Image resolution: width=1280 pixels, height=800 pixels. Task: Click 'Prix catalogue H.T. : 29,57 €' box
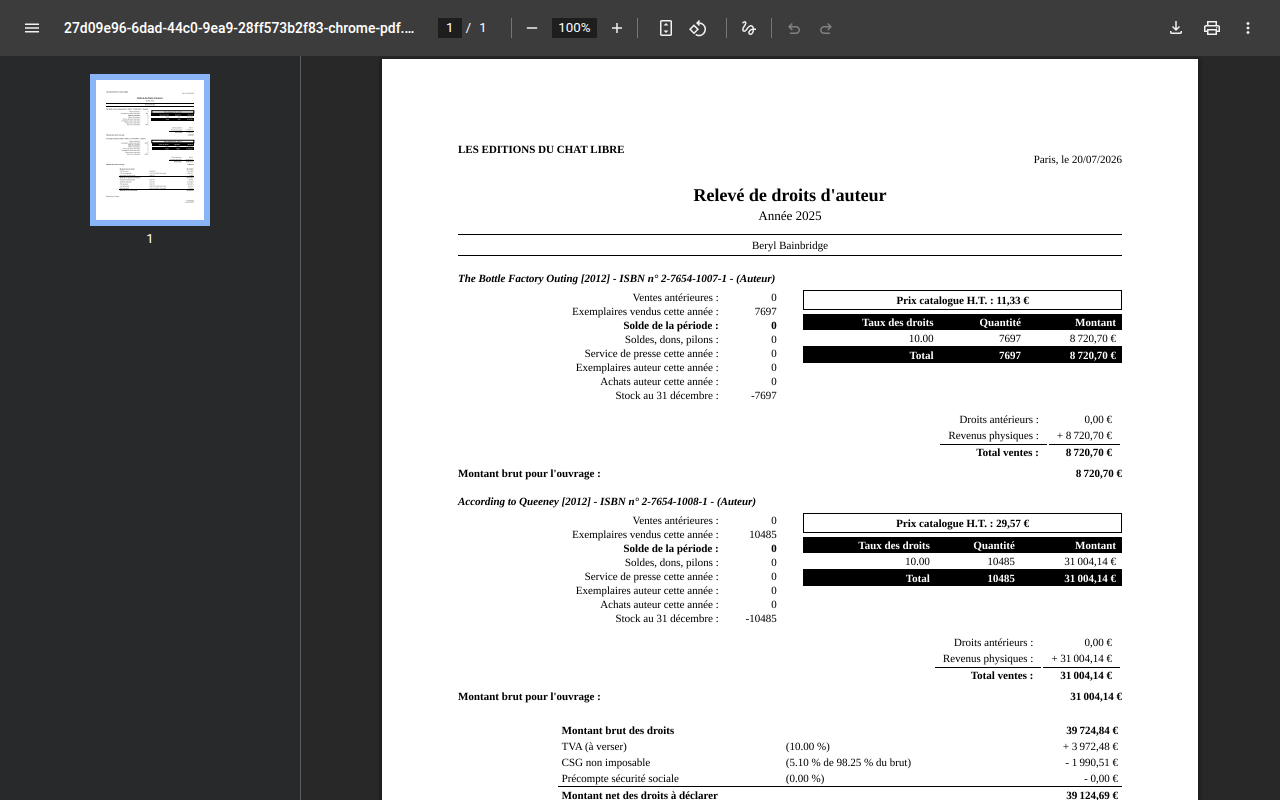(x=962, y=523)
